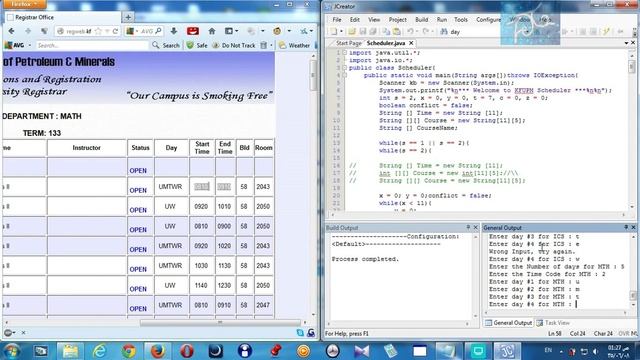This screenshot has height=360, width=640.
Task: Open JCreator Configure menu
Action: [x=488, y=20]
